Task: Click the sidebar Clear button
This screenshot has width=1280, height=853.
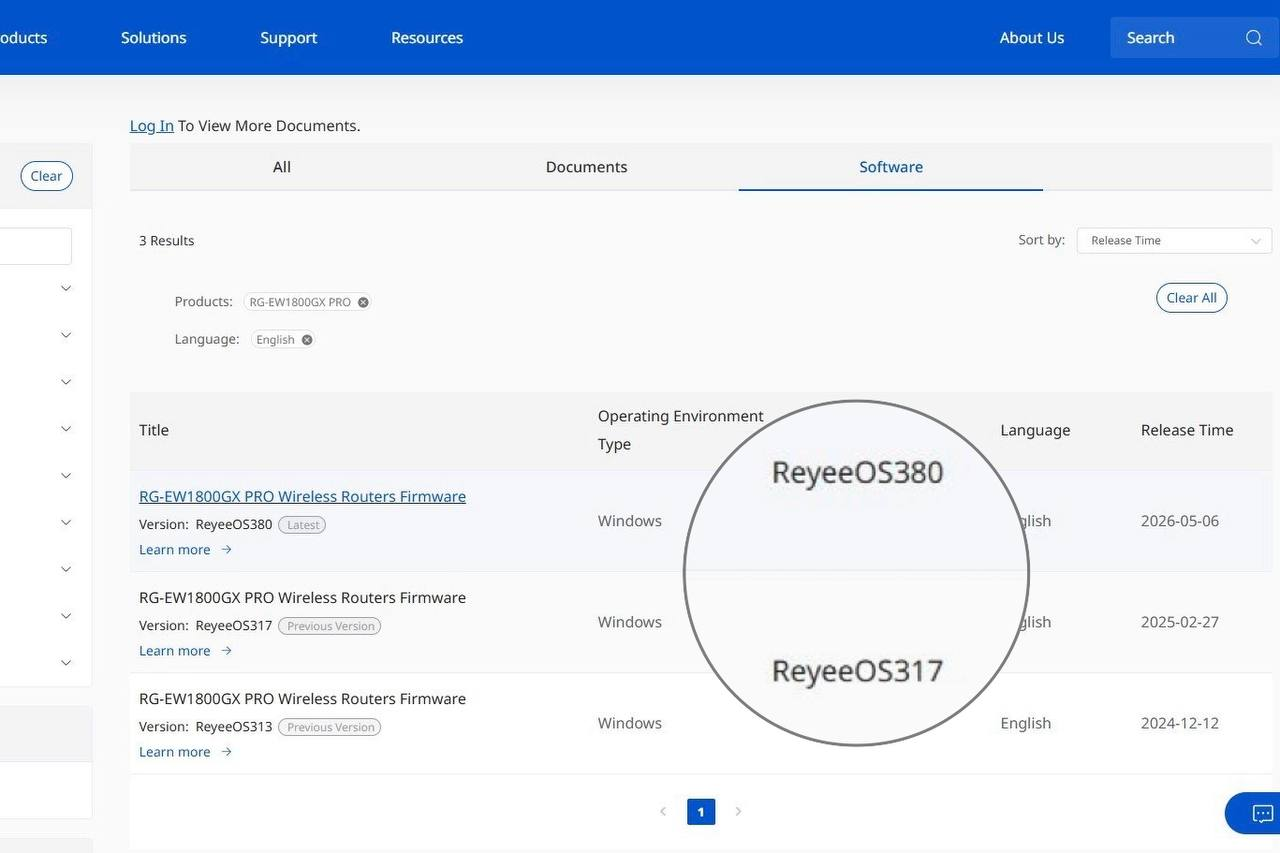Action: pos(46,176)
